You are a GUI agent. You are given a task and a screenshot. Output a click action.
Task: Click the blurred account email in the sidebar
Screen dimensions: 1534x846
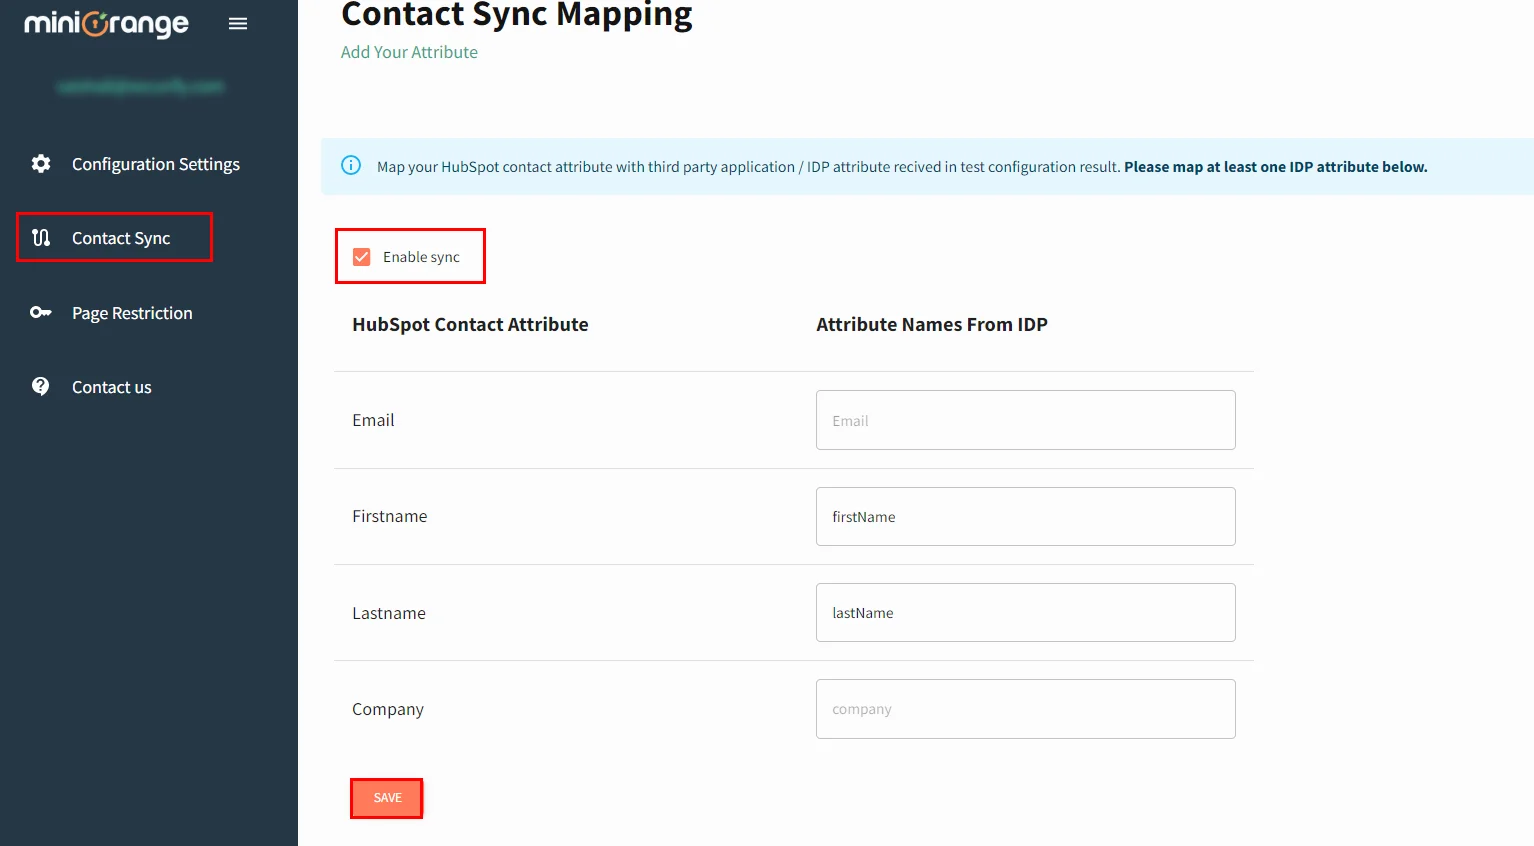pyautogui.click(x=141, y=87)
